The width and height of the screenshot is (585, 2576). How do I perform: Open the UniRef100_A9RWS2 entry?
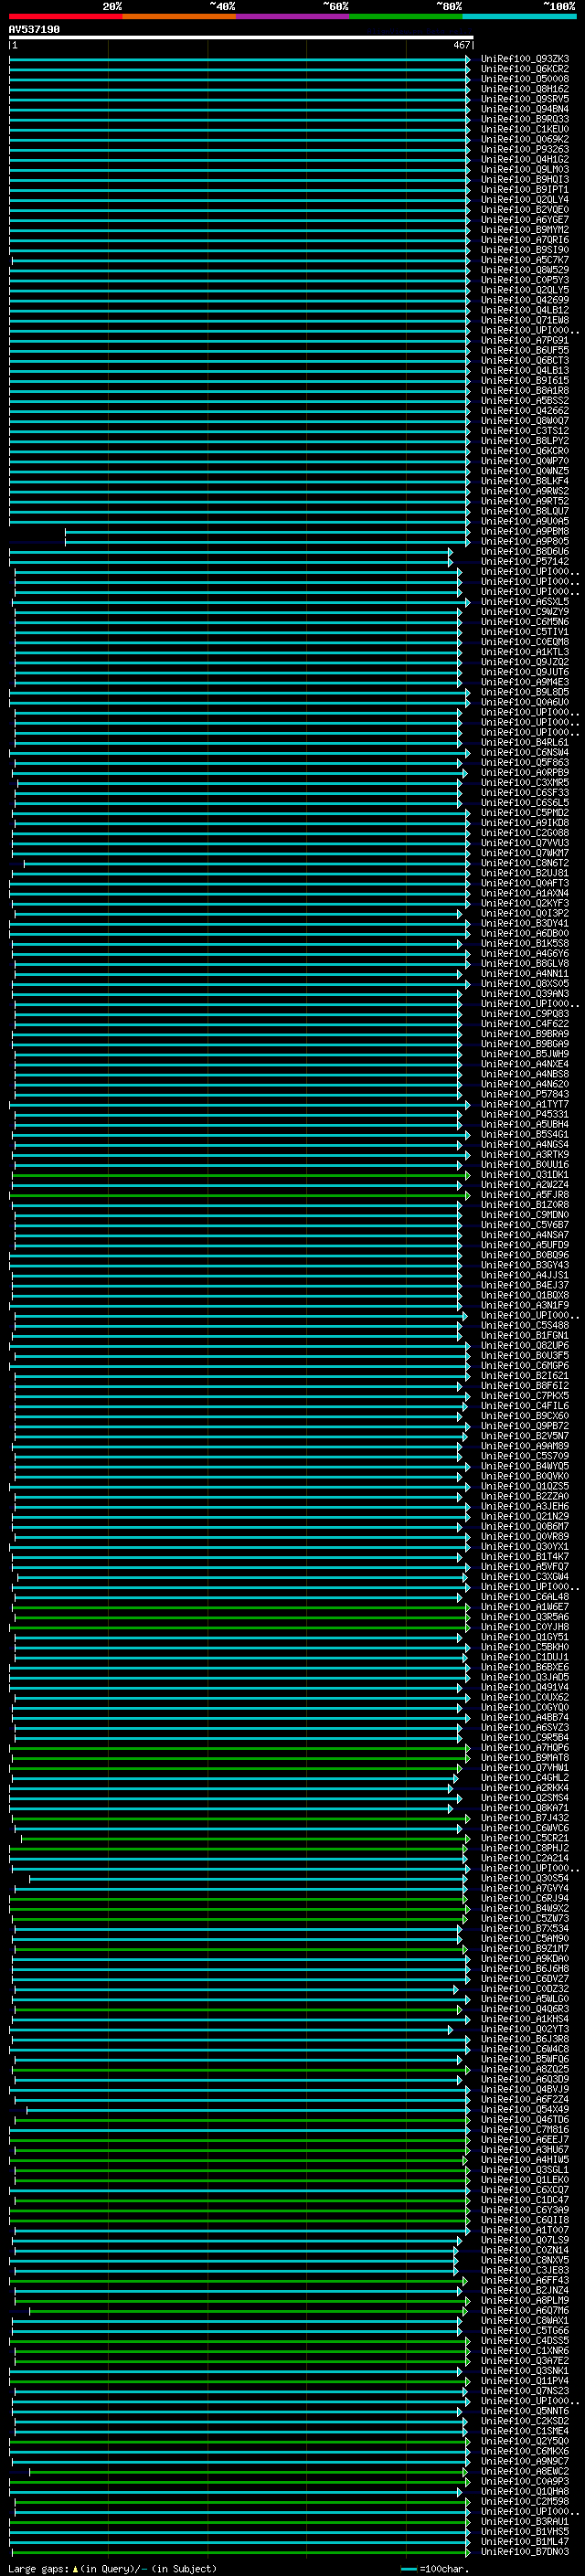525,491
